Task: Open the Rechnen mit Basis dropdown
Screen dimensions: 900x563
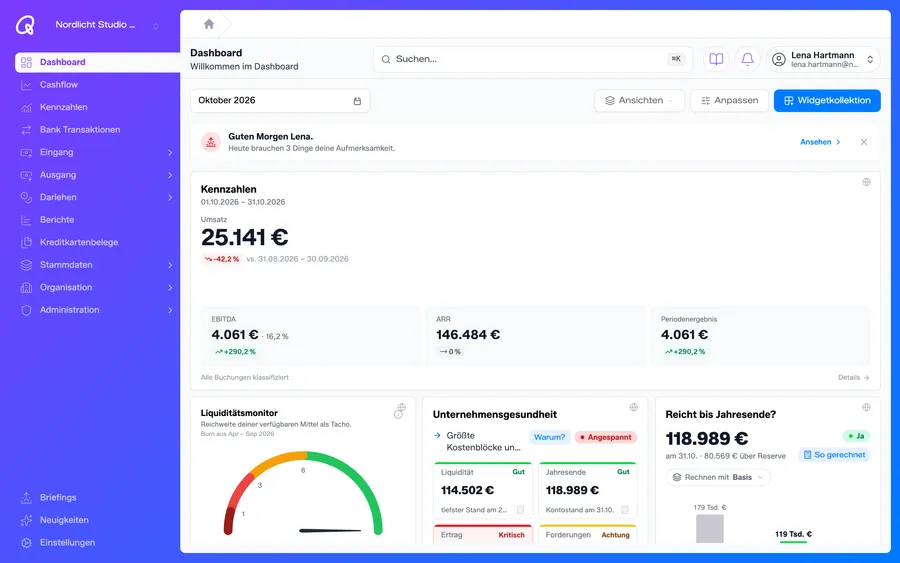Action: click(718, 477)
